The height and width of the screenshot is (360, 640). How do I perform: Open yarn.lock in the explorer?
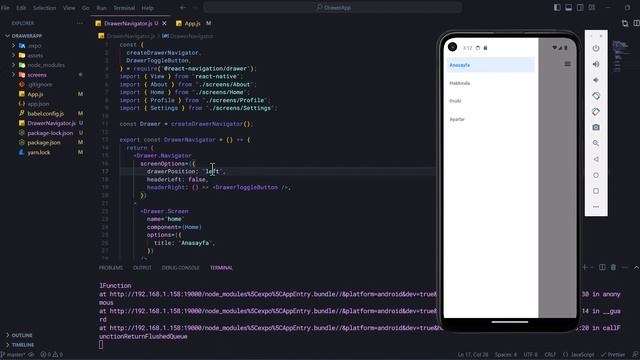[x=39, y=152]
